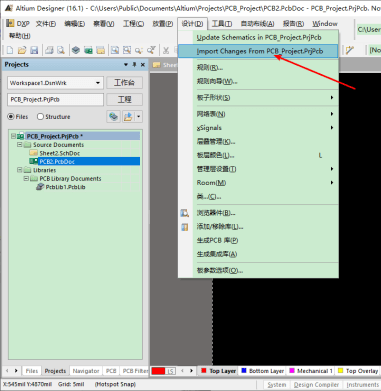Open the Workspace1.DsnWrk dropdown
The height and width of the screenshot is (391, 381).
tap(98, 83)
